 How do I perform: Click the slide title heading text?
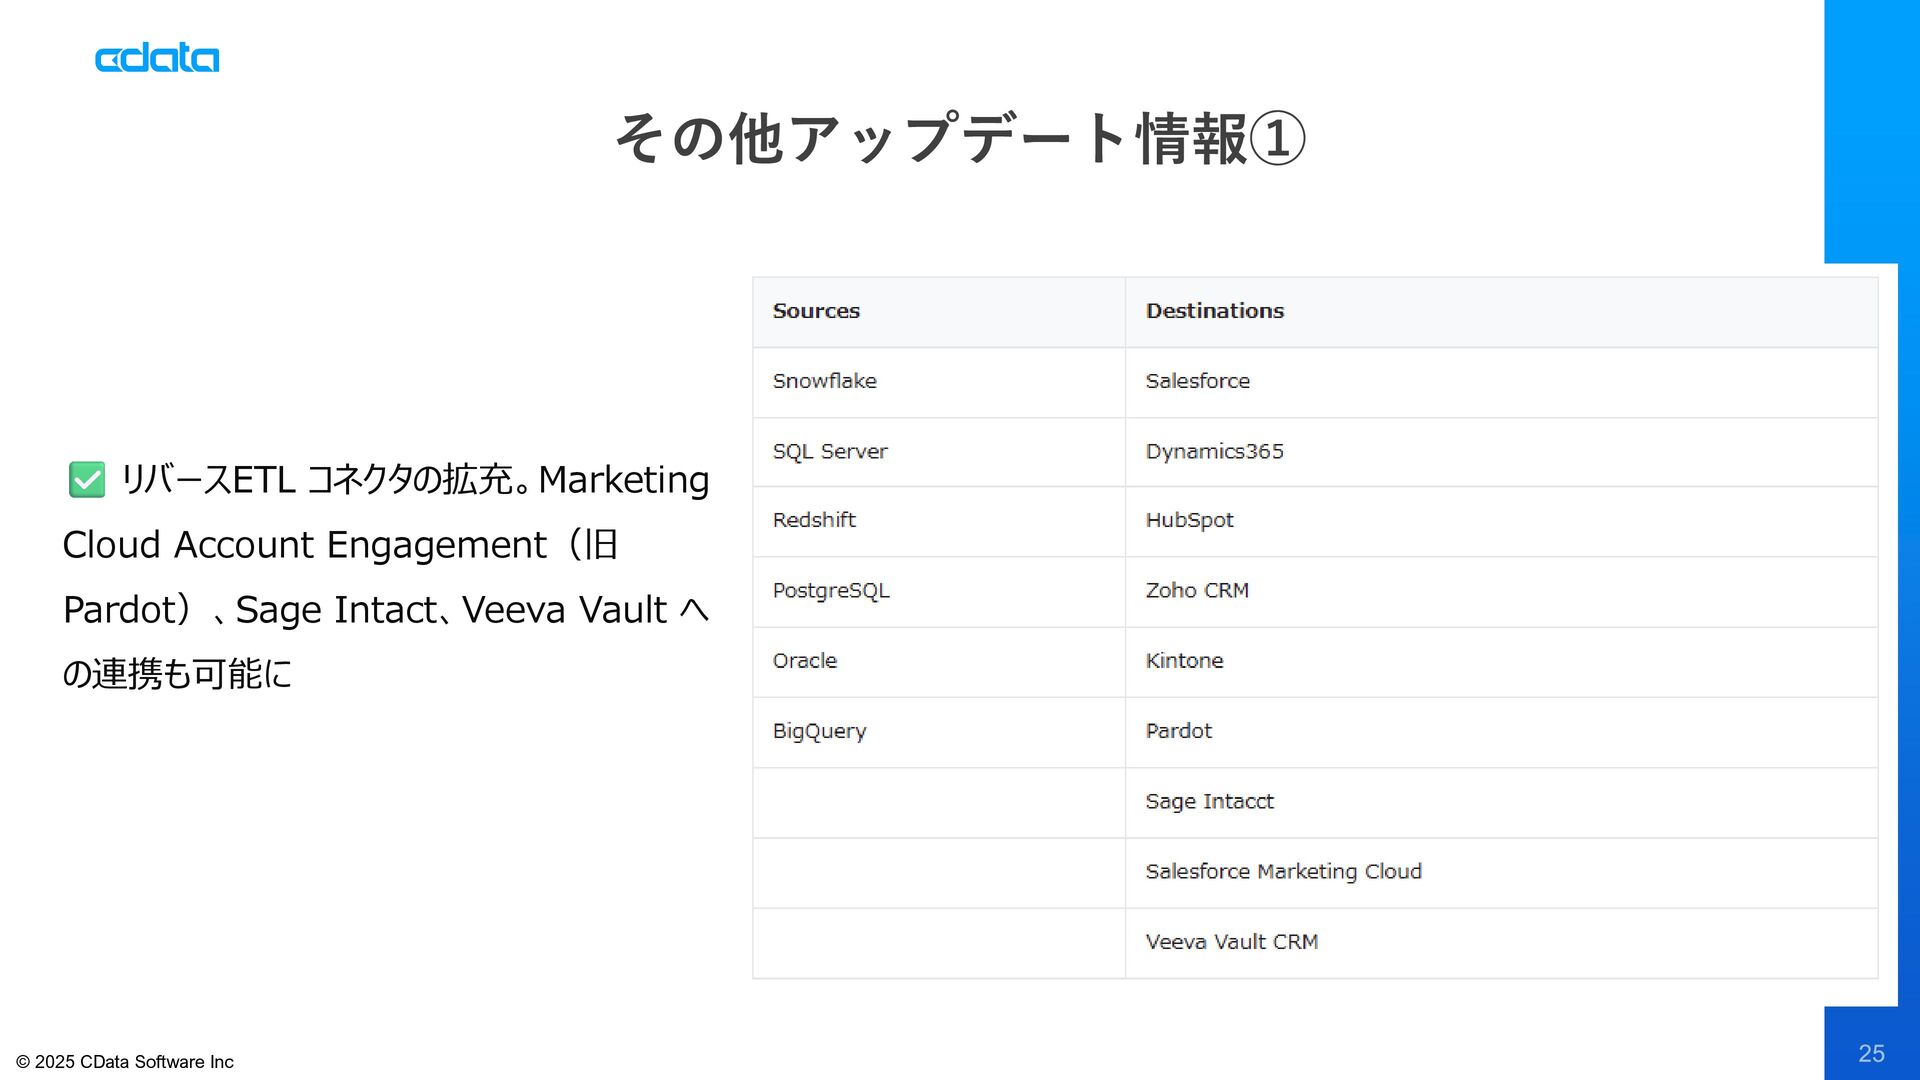[x=959, y=138]
